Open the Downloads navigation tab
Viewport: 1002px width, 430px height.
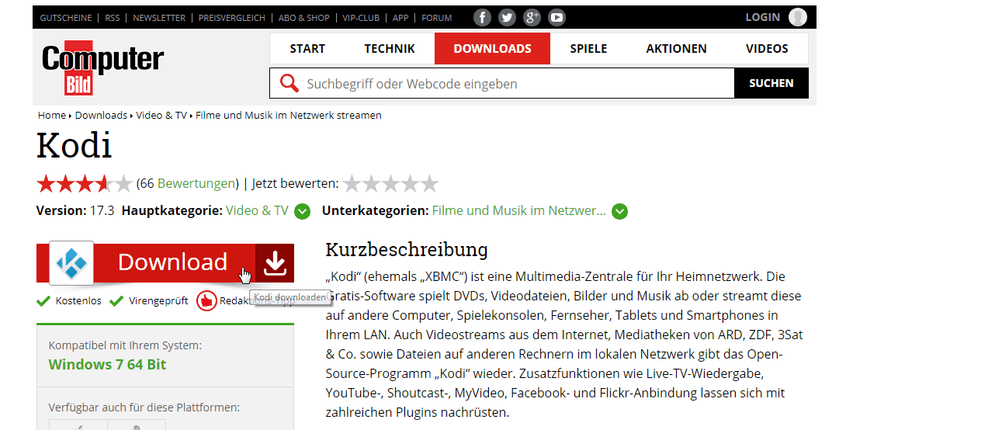pyautogui.click(x=492, y=48)
